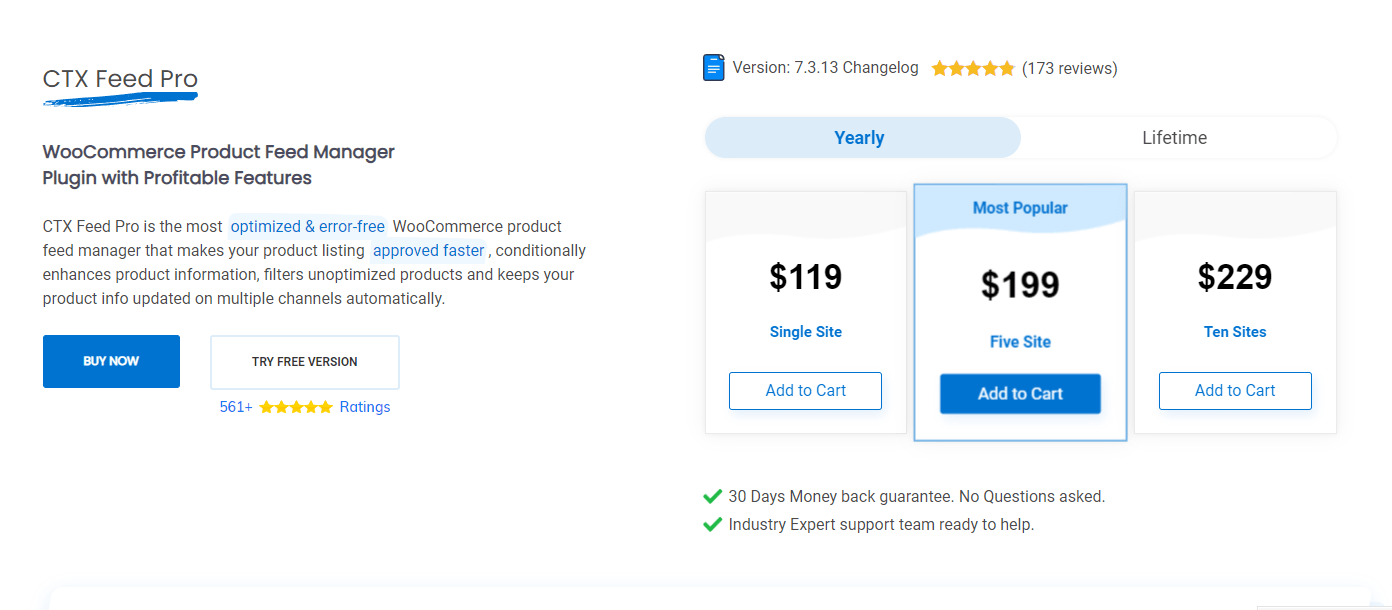The width and height of the screenshot is (1392, 610).
Task: Click the CTX Feed Pro title
Action: (120, 79)
